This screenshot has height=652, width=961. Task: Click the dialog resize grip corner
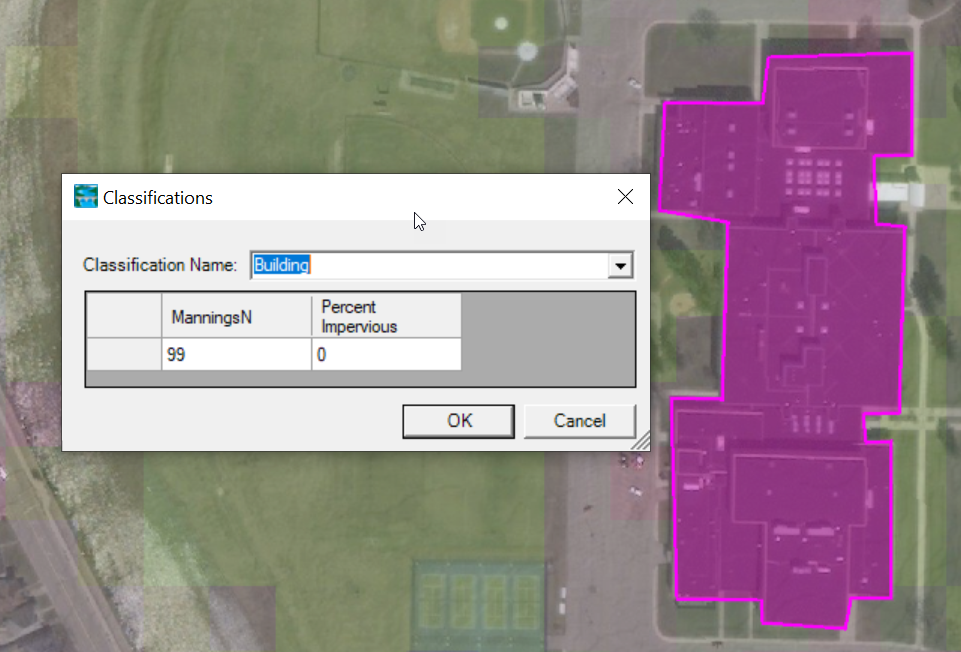[x=641, y=441]
